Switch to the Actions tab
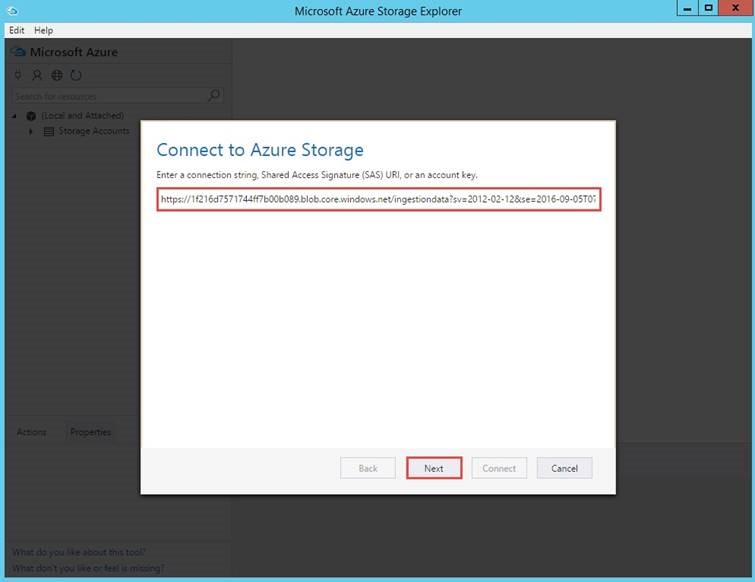The width and height of the screenshot is (755, 582). click(32, 432)
